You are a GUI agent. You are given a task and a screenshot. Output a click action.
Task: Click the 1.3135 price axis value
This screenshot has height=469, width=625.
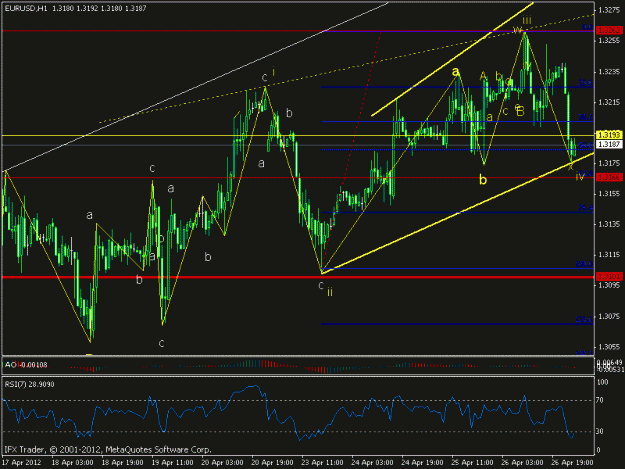pyautogui.click(x=610, y=224)
